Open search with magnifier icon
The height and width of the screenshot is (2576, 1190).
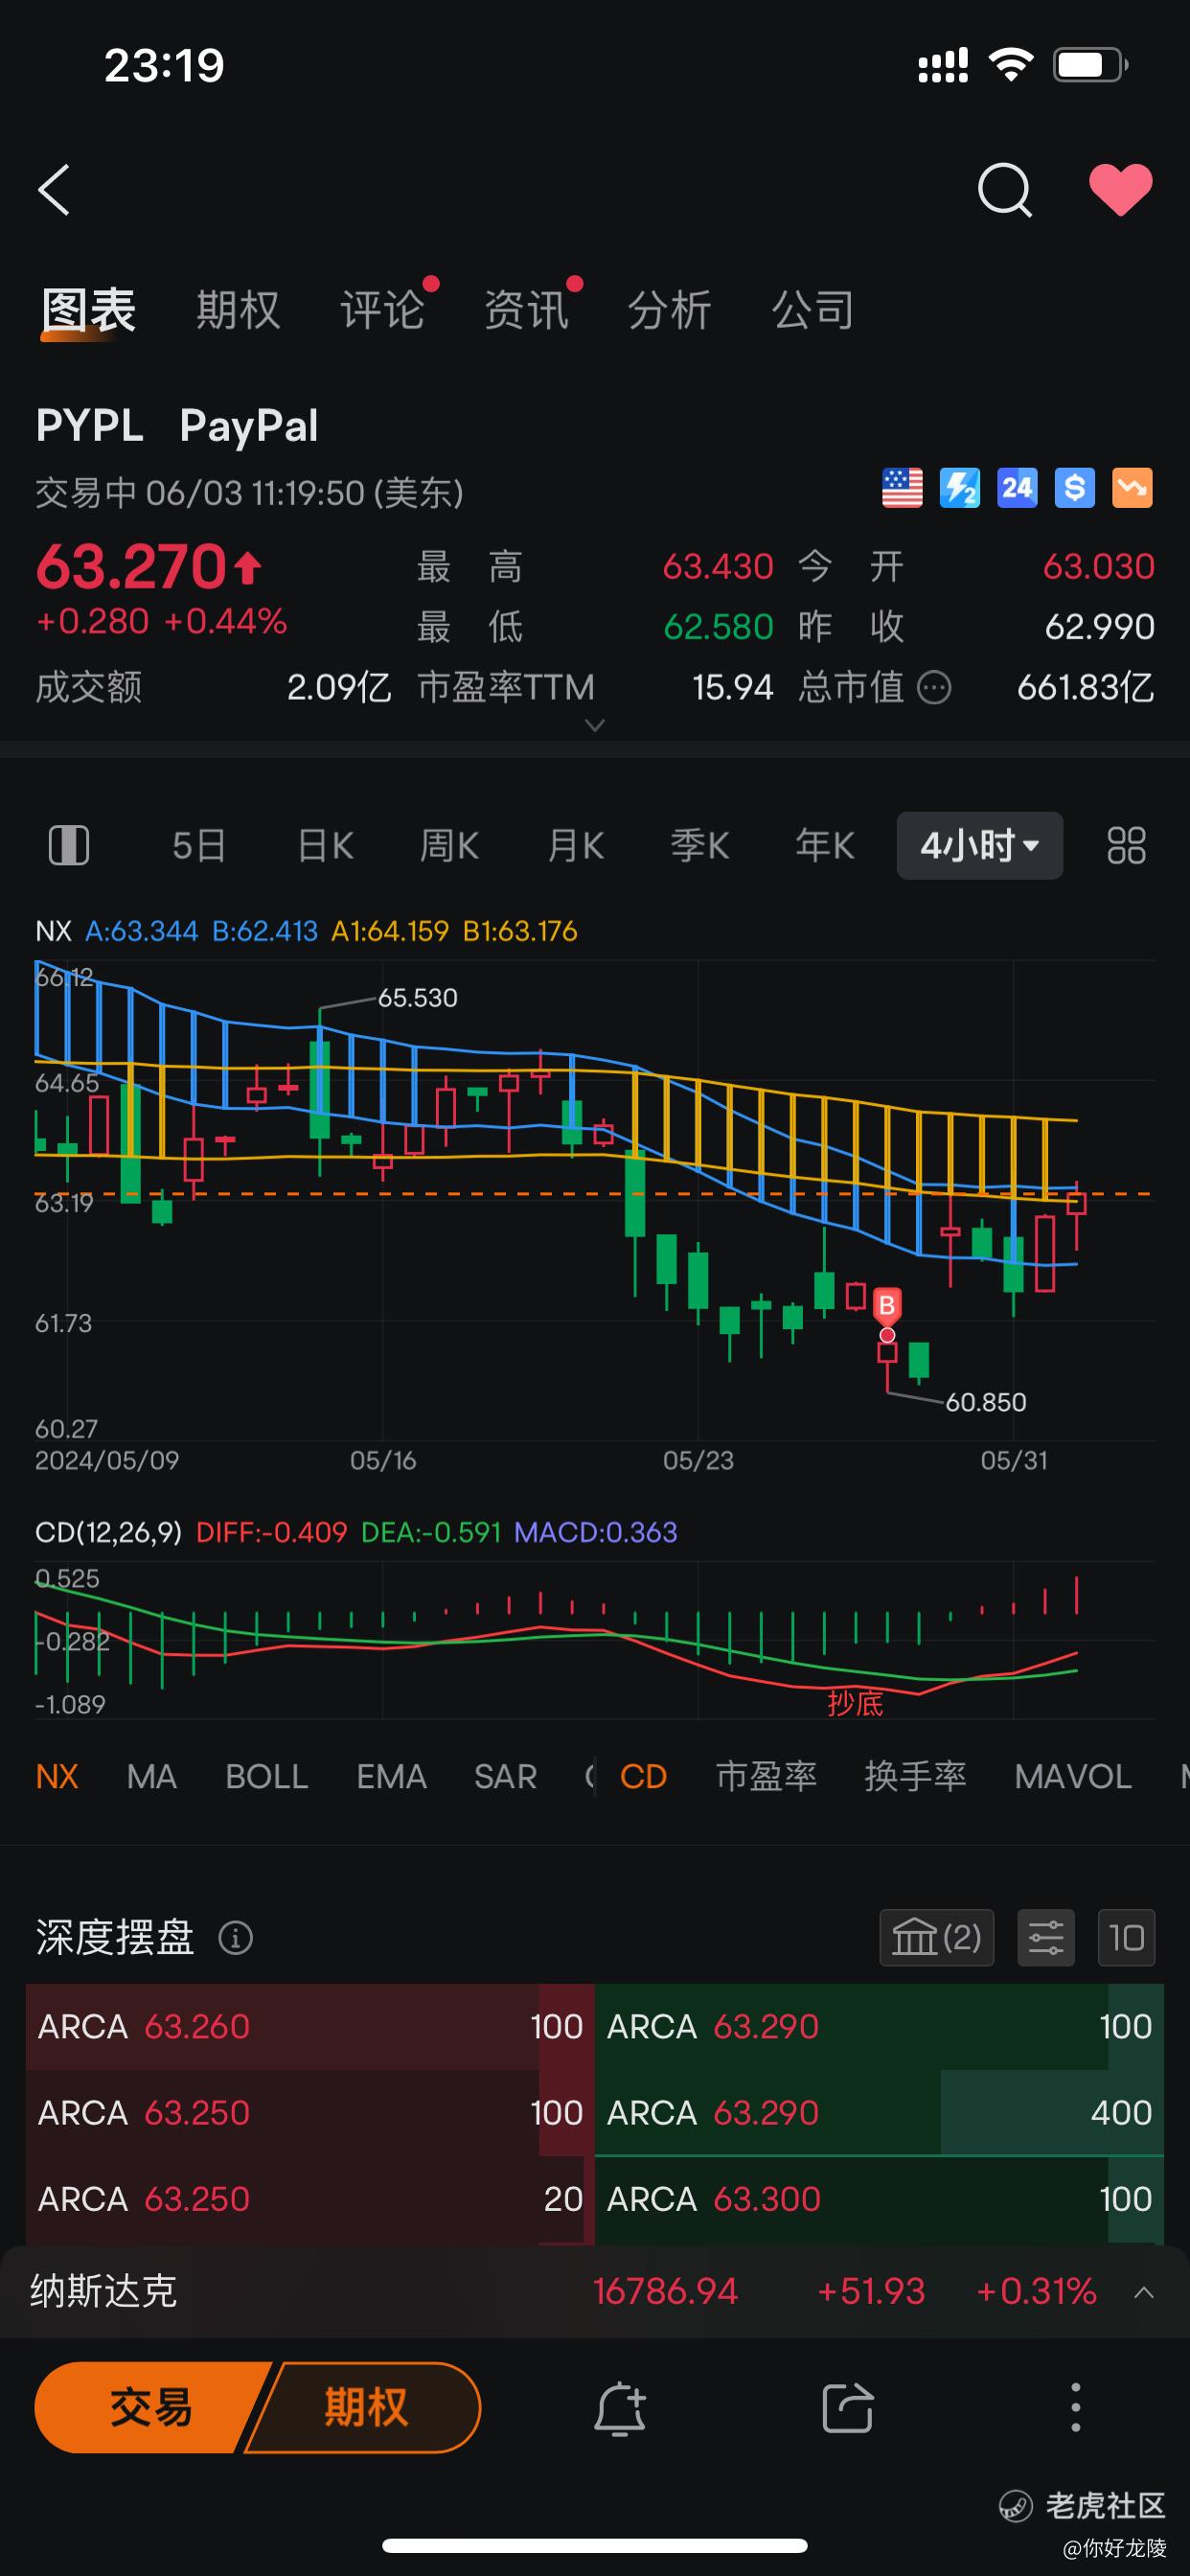point(1004,190)
